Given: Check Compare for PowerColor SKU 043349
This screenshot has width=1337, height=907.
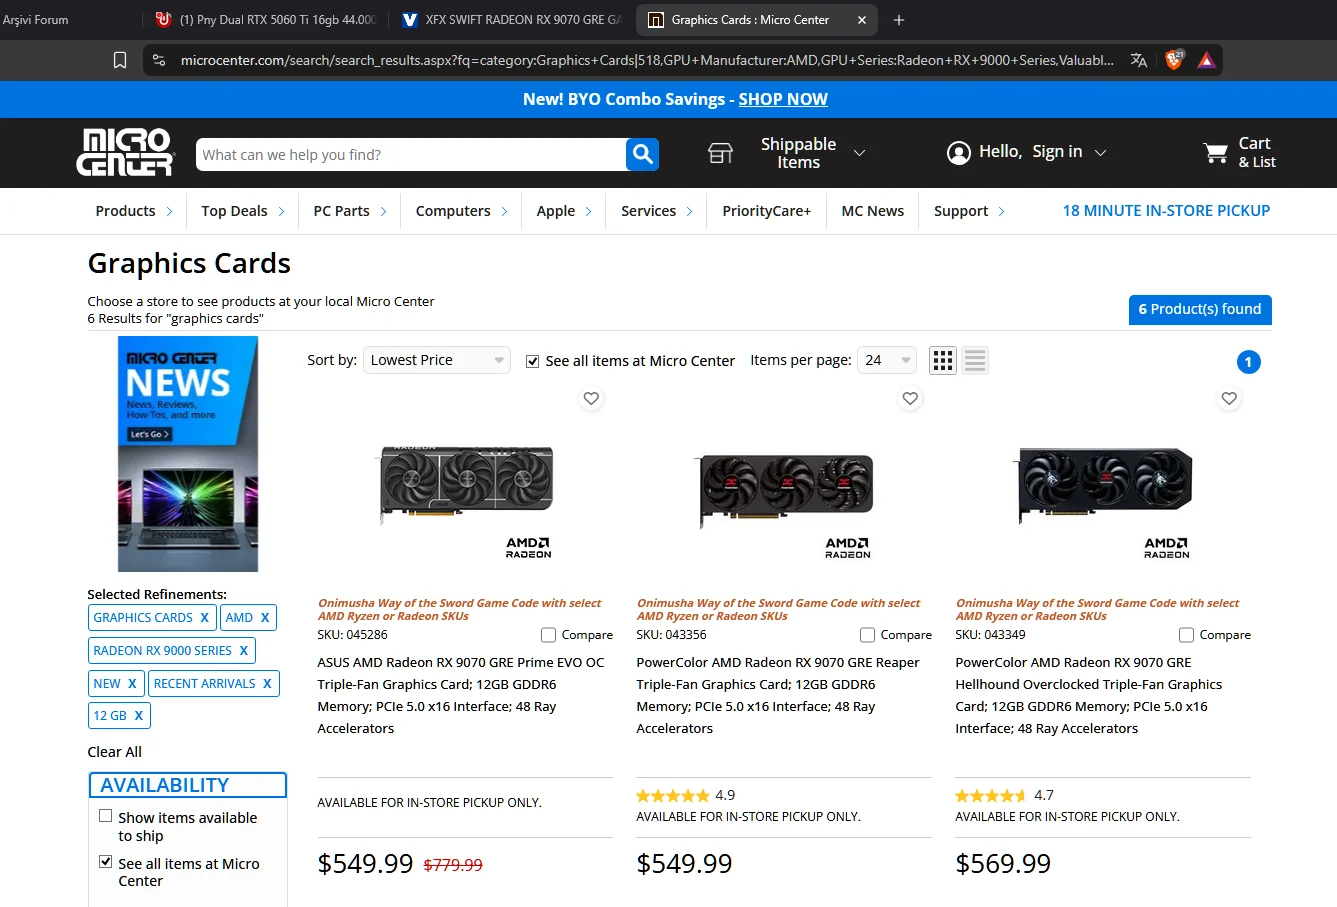Looking at the screenshot, I should [1186, 635].
